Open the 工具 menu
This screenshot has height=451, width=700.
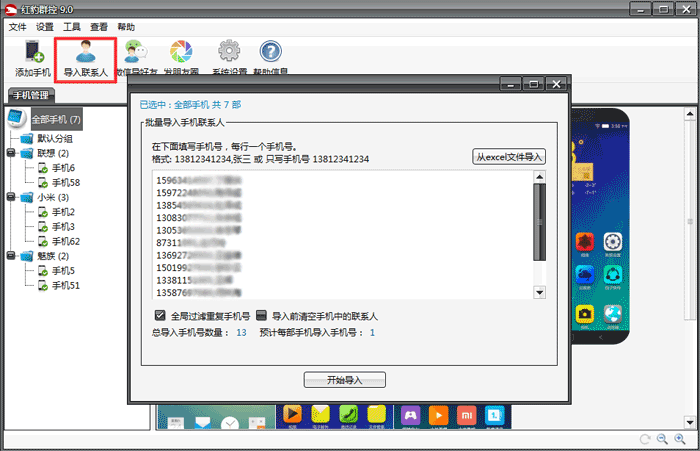point(72,27)
